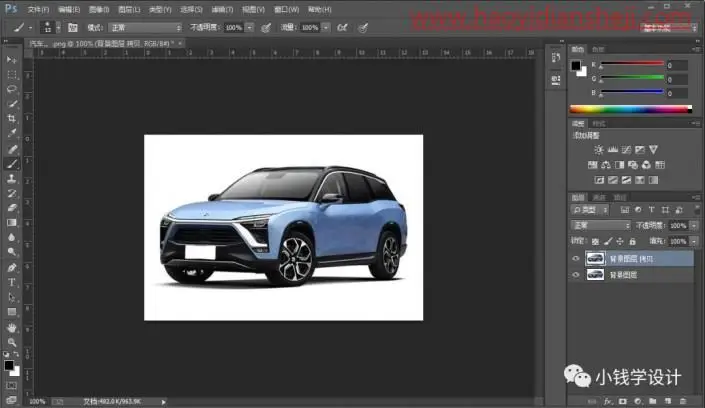Select the Move tool

coord(12,59)
